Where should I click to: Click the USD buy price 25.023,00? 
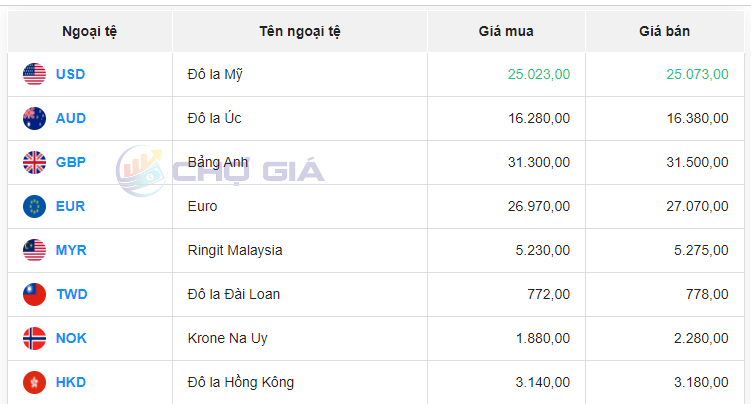click(x=539, y=74)
